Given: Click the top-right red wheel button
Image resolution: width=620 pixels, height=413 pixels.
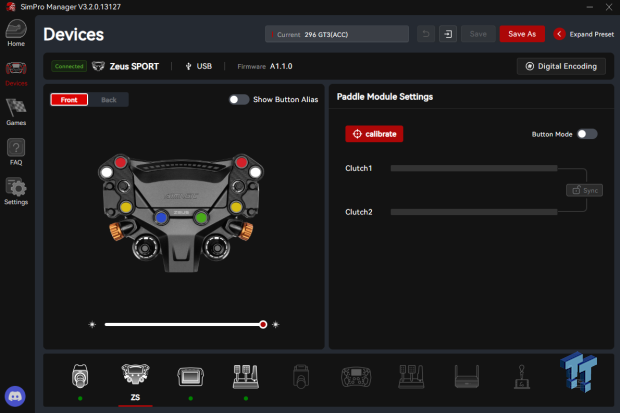Looking at the screenshot, I should [241, 162].
